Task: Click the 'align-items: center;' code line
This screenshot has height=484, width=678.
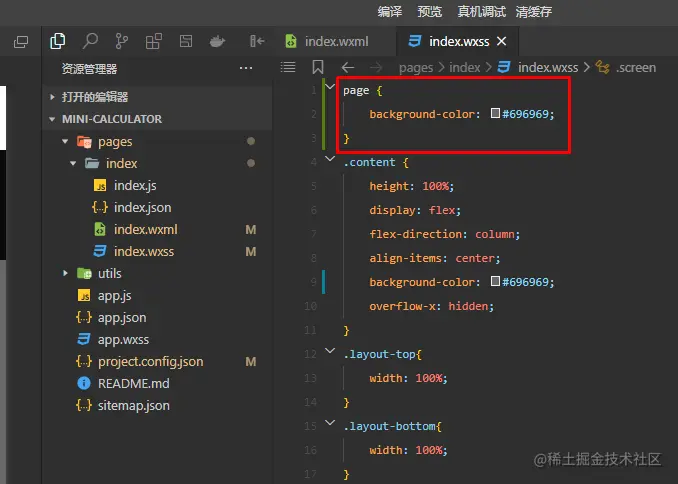Action: (435, 258)
